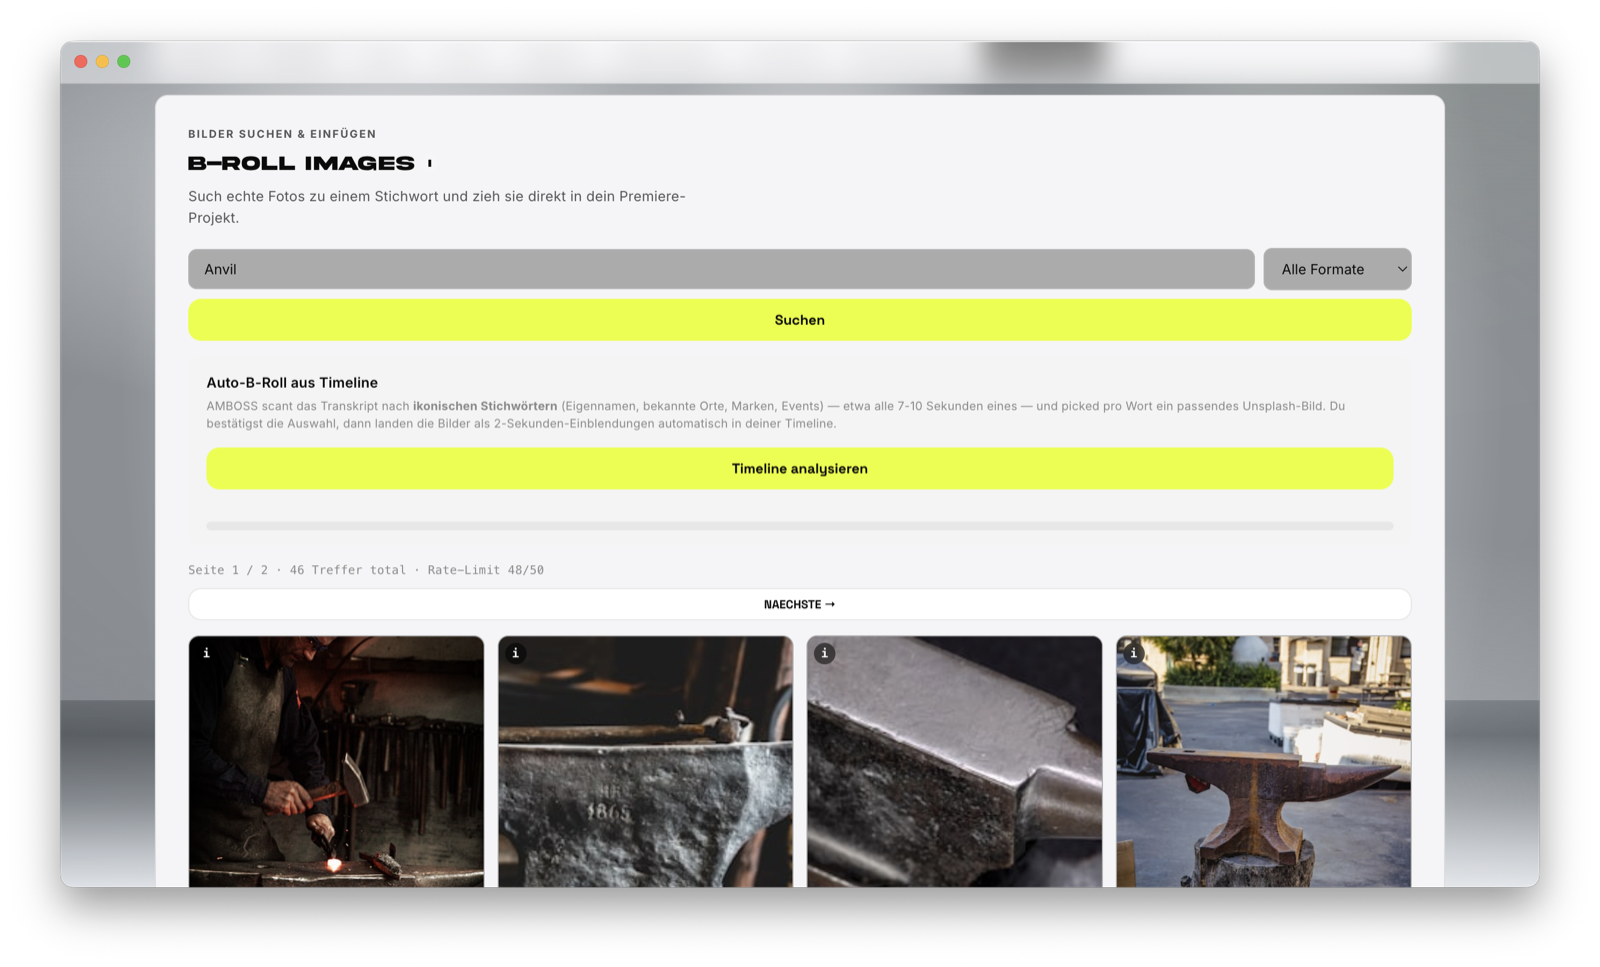Click the 'Auto-B-Roll aus Timeline' heading
Viewport: 1600px width, 967px height.
[292, 382]
